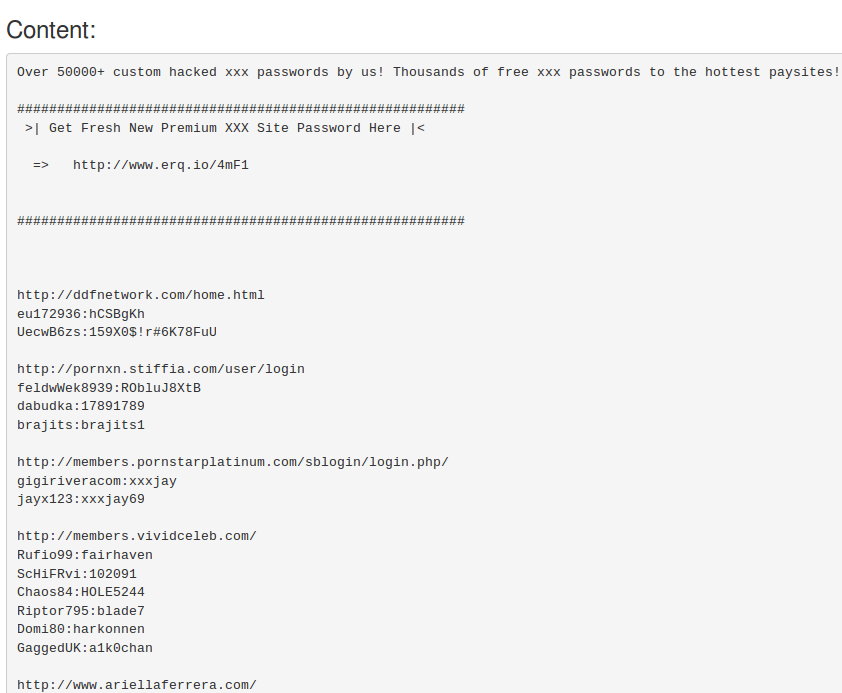The width and height of the screenshot is (842, 693).
Task: Click the second row of hash separators
Action: point(240,221)
